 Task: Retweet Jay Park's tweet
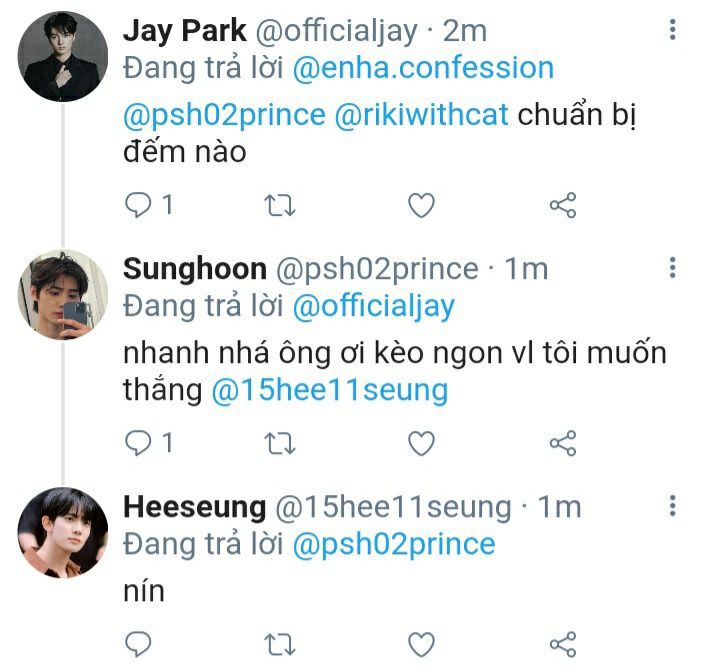(279, 205)
